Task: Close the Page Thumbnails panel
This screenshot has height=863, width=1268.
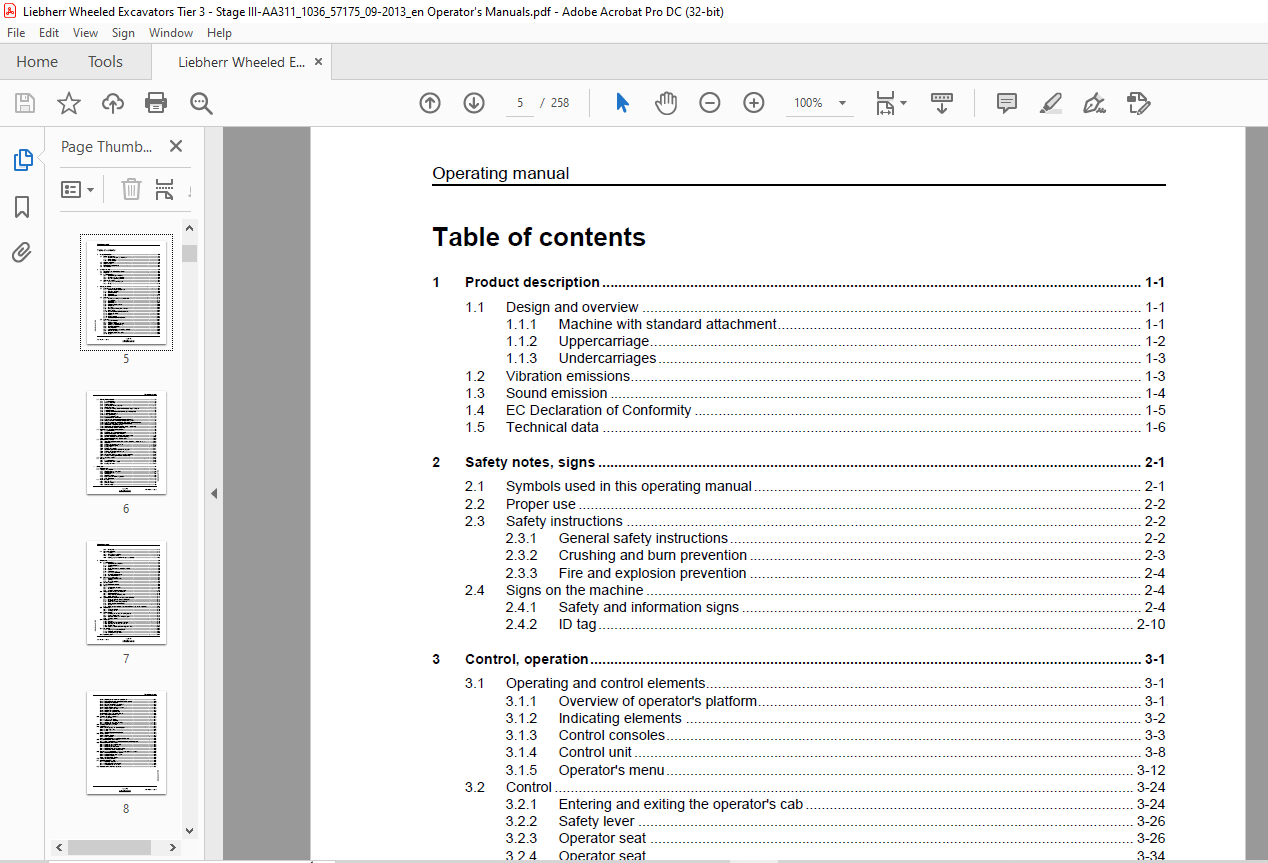Action: 176,146
